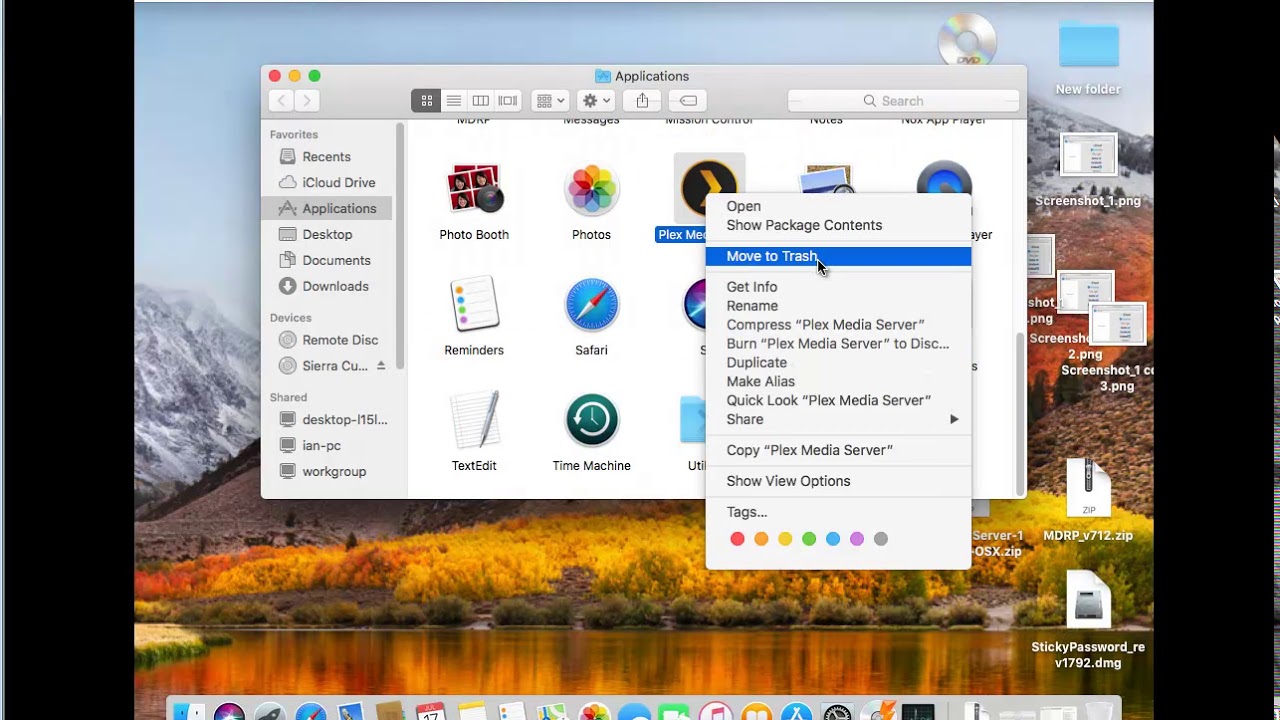The height and width of the screenshot is (720, 1280).
Task: Go back in Finder history
Action: pos(281,100)
